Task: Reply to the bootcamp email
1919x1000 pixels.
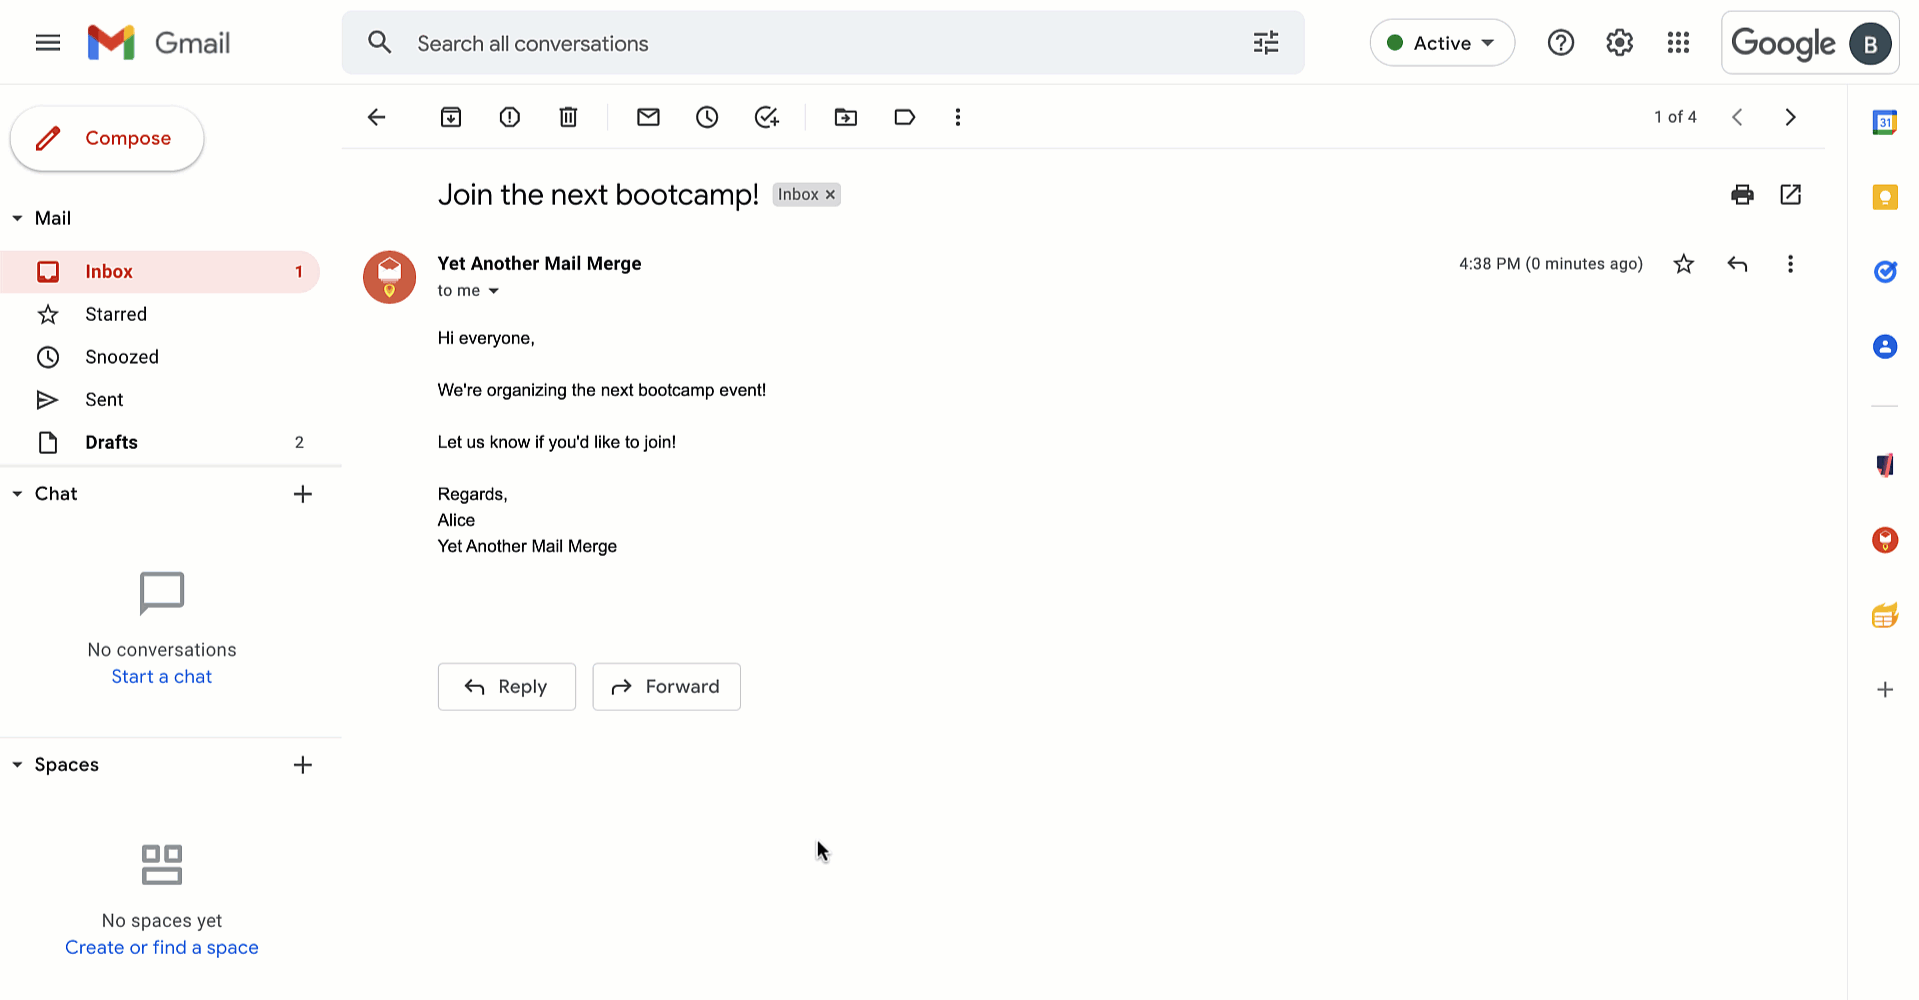Action: [506, 686]
